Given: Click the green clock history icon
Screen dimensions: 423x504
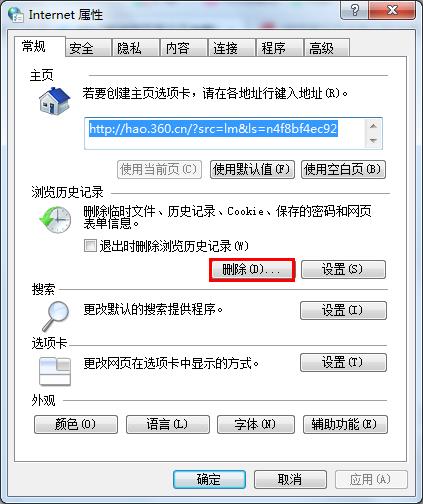Looking at the screenshot, I should [55, 220].
